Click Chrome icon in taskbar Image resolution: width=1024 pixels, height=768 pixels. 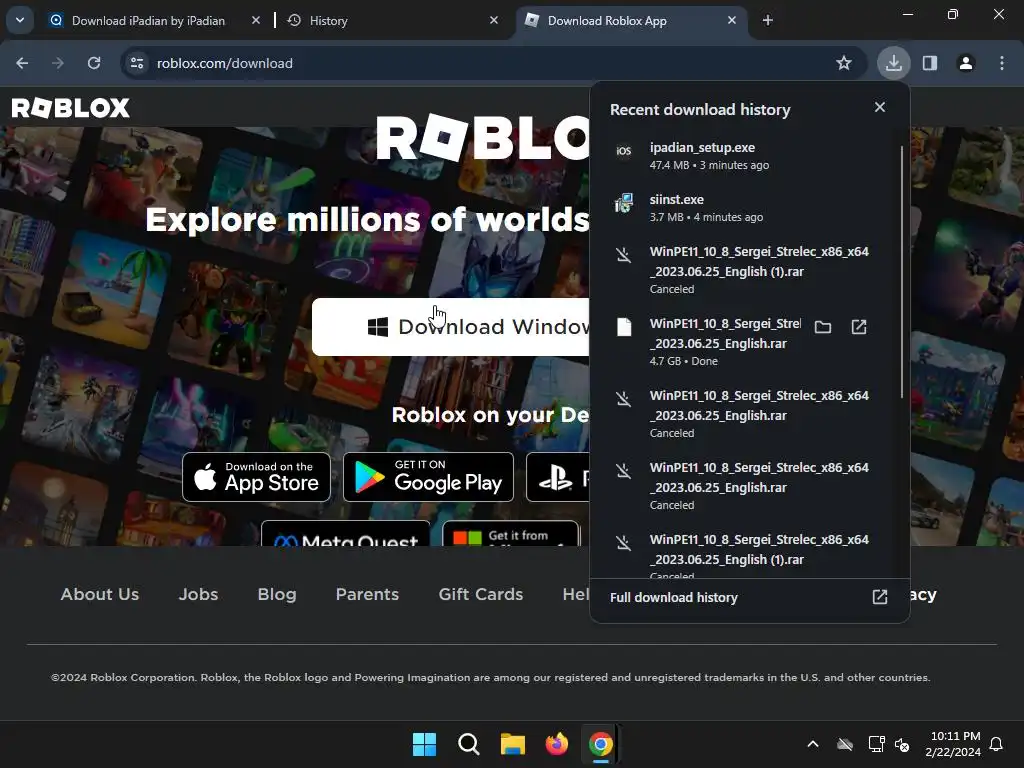tap(600, 744)
